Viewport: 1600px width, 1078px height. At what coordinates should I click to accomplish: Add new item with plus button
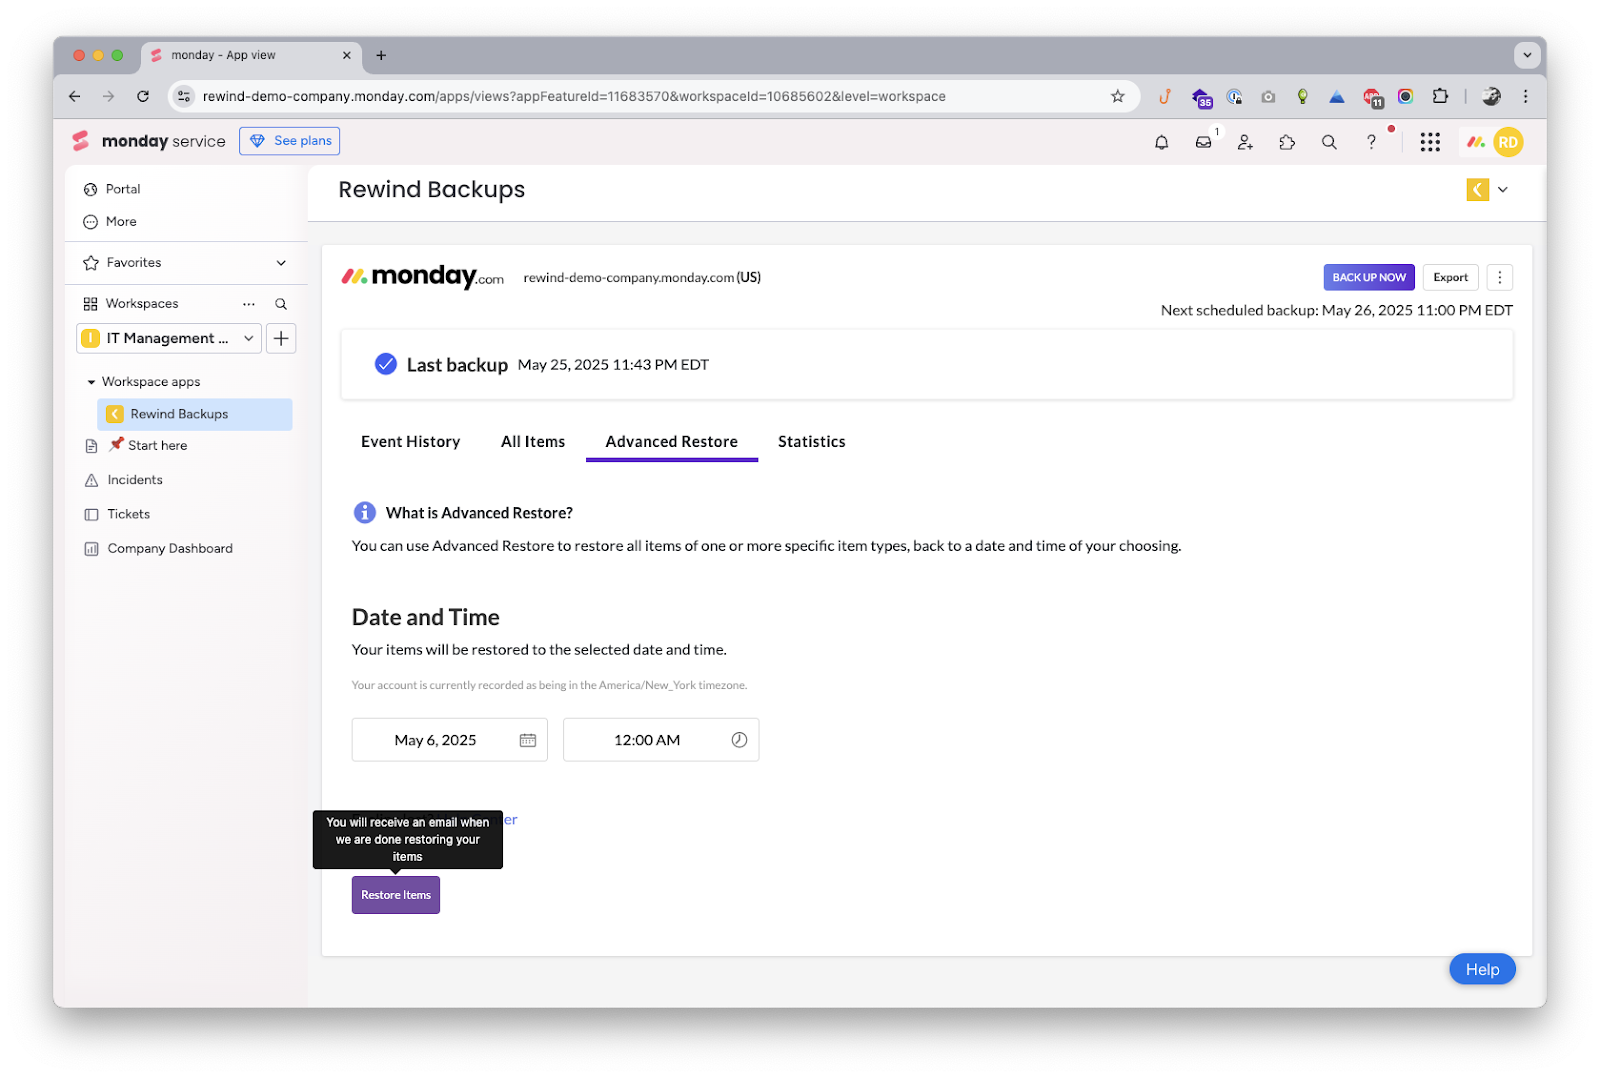tap(281, 339)
